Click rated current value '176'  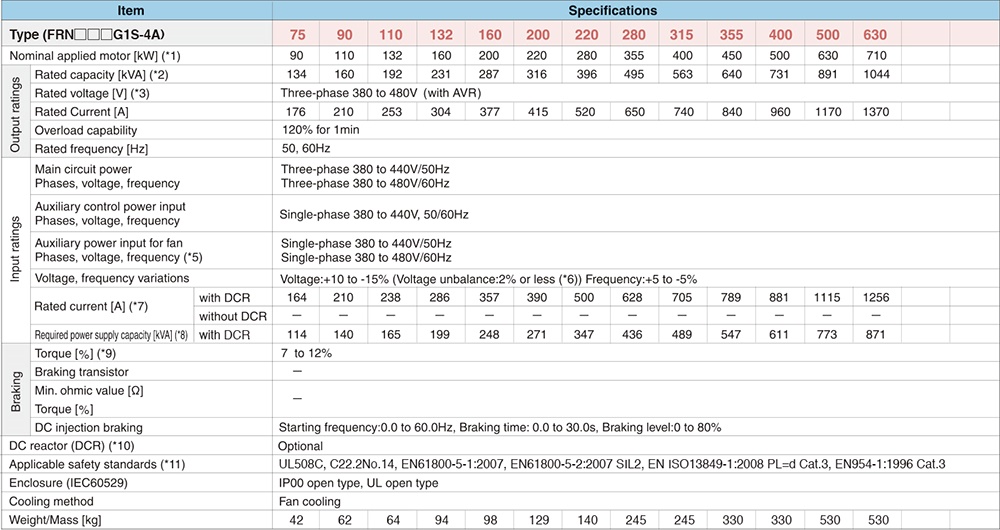tap(297, 112)
